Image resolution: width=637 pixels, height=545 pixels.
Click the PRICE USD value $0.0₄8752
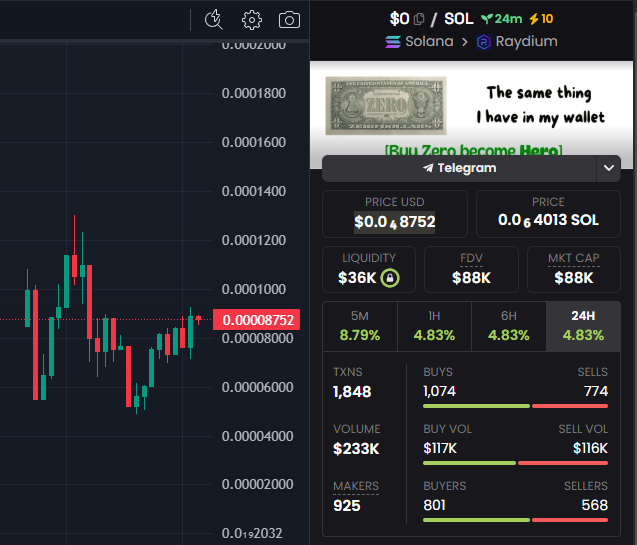tap(394, 222)
